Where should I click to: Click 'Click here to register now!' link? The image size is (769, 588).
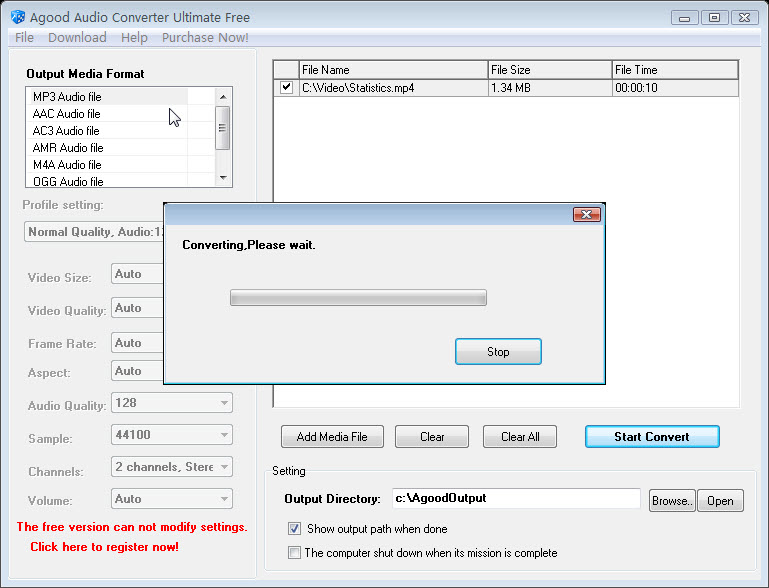(x=104, y=547)
